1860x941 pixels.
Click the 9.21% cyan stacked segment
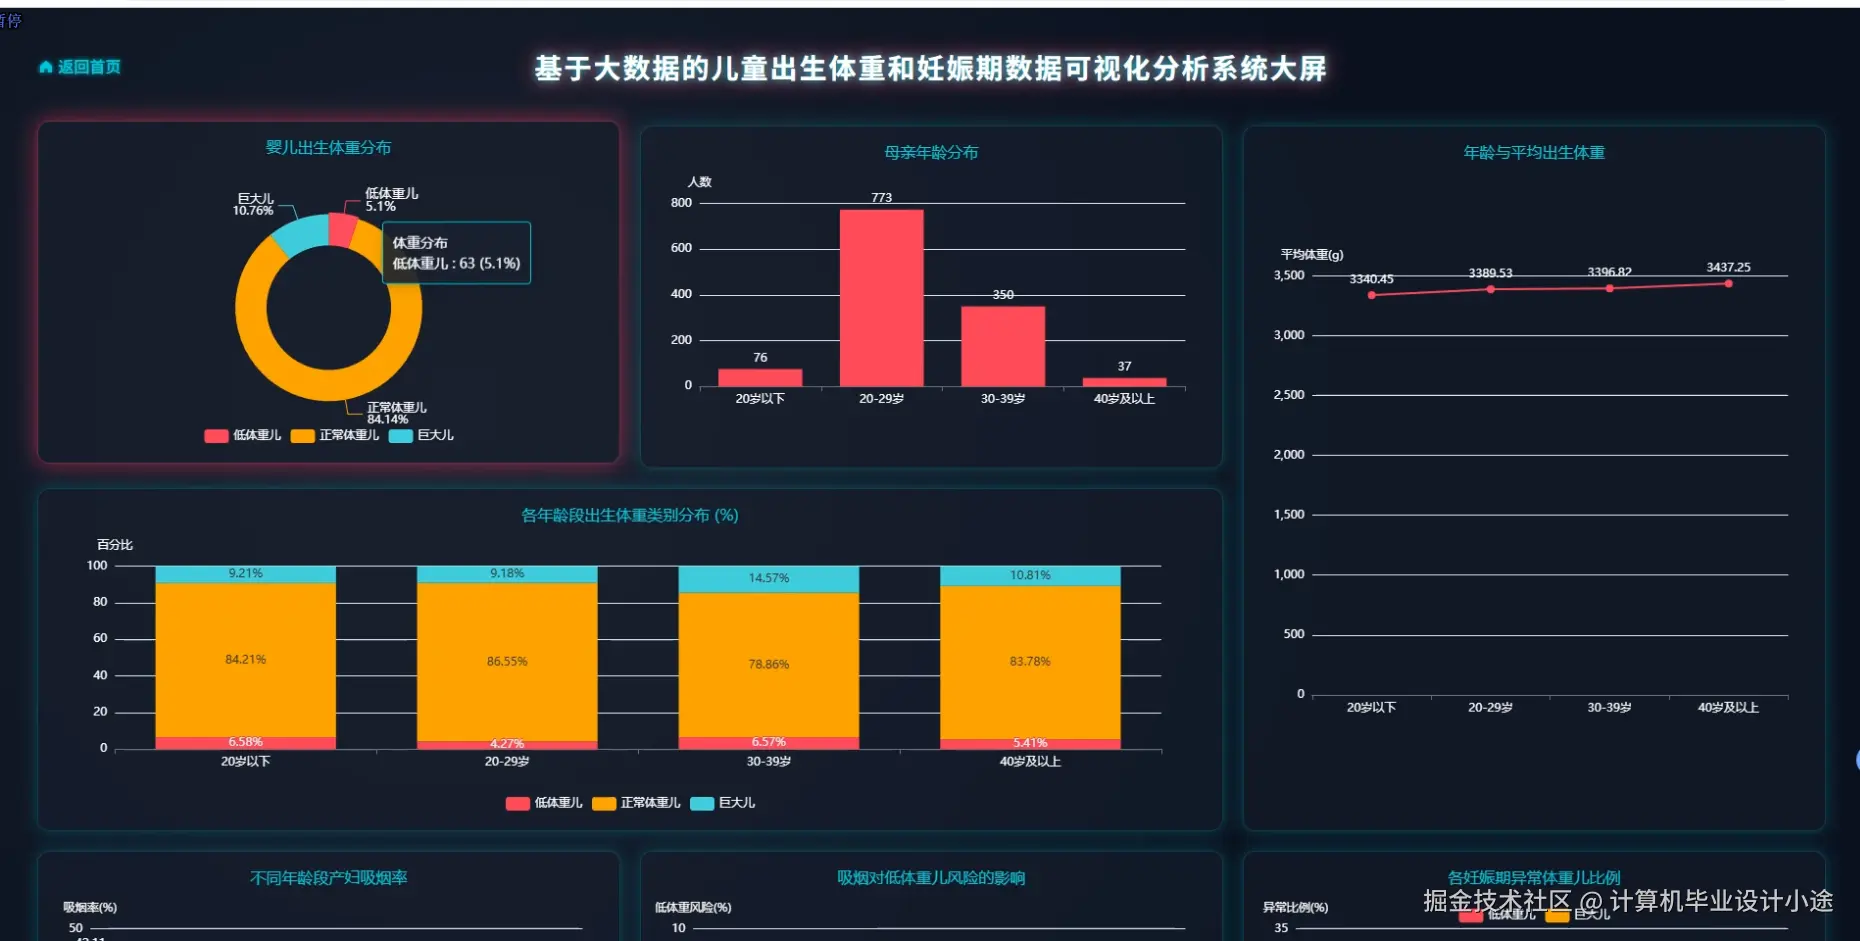coord(246,574)
